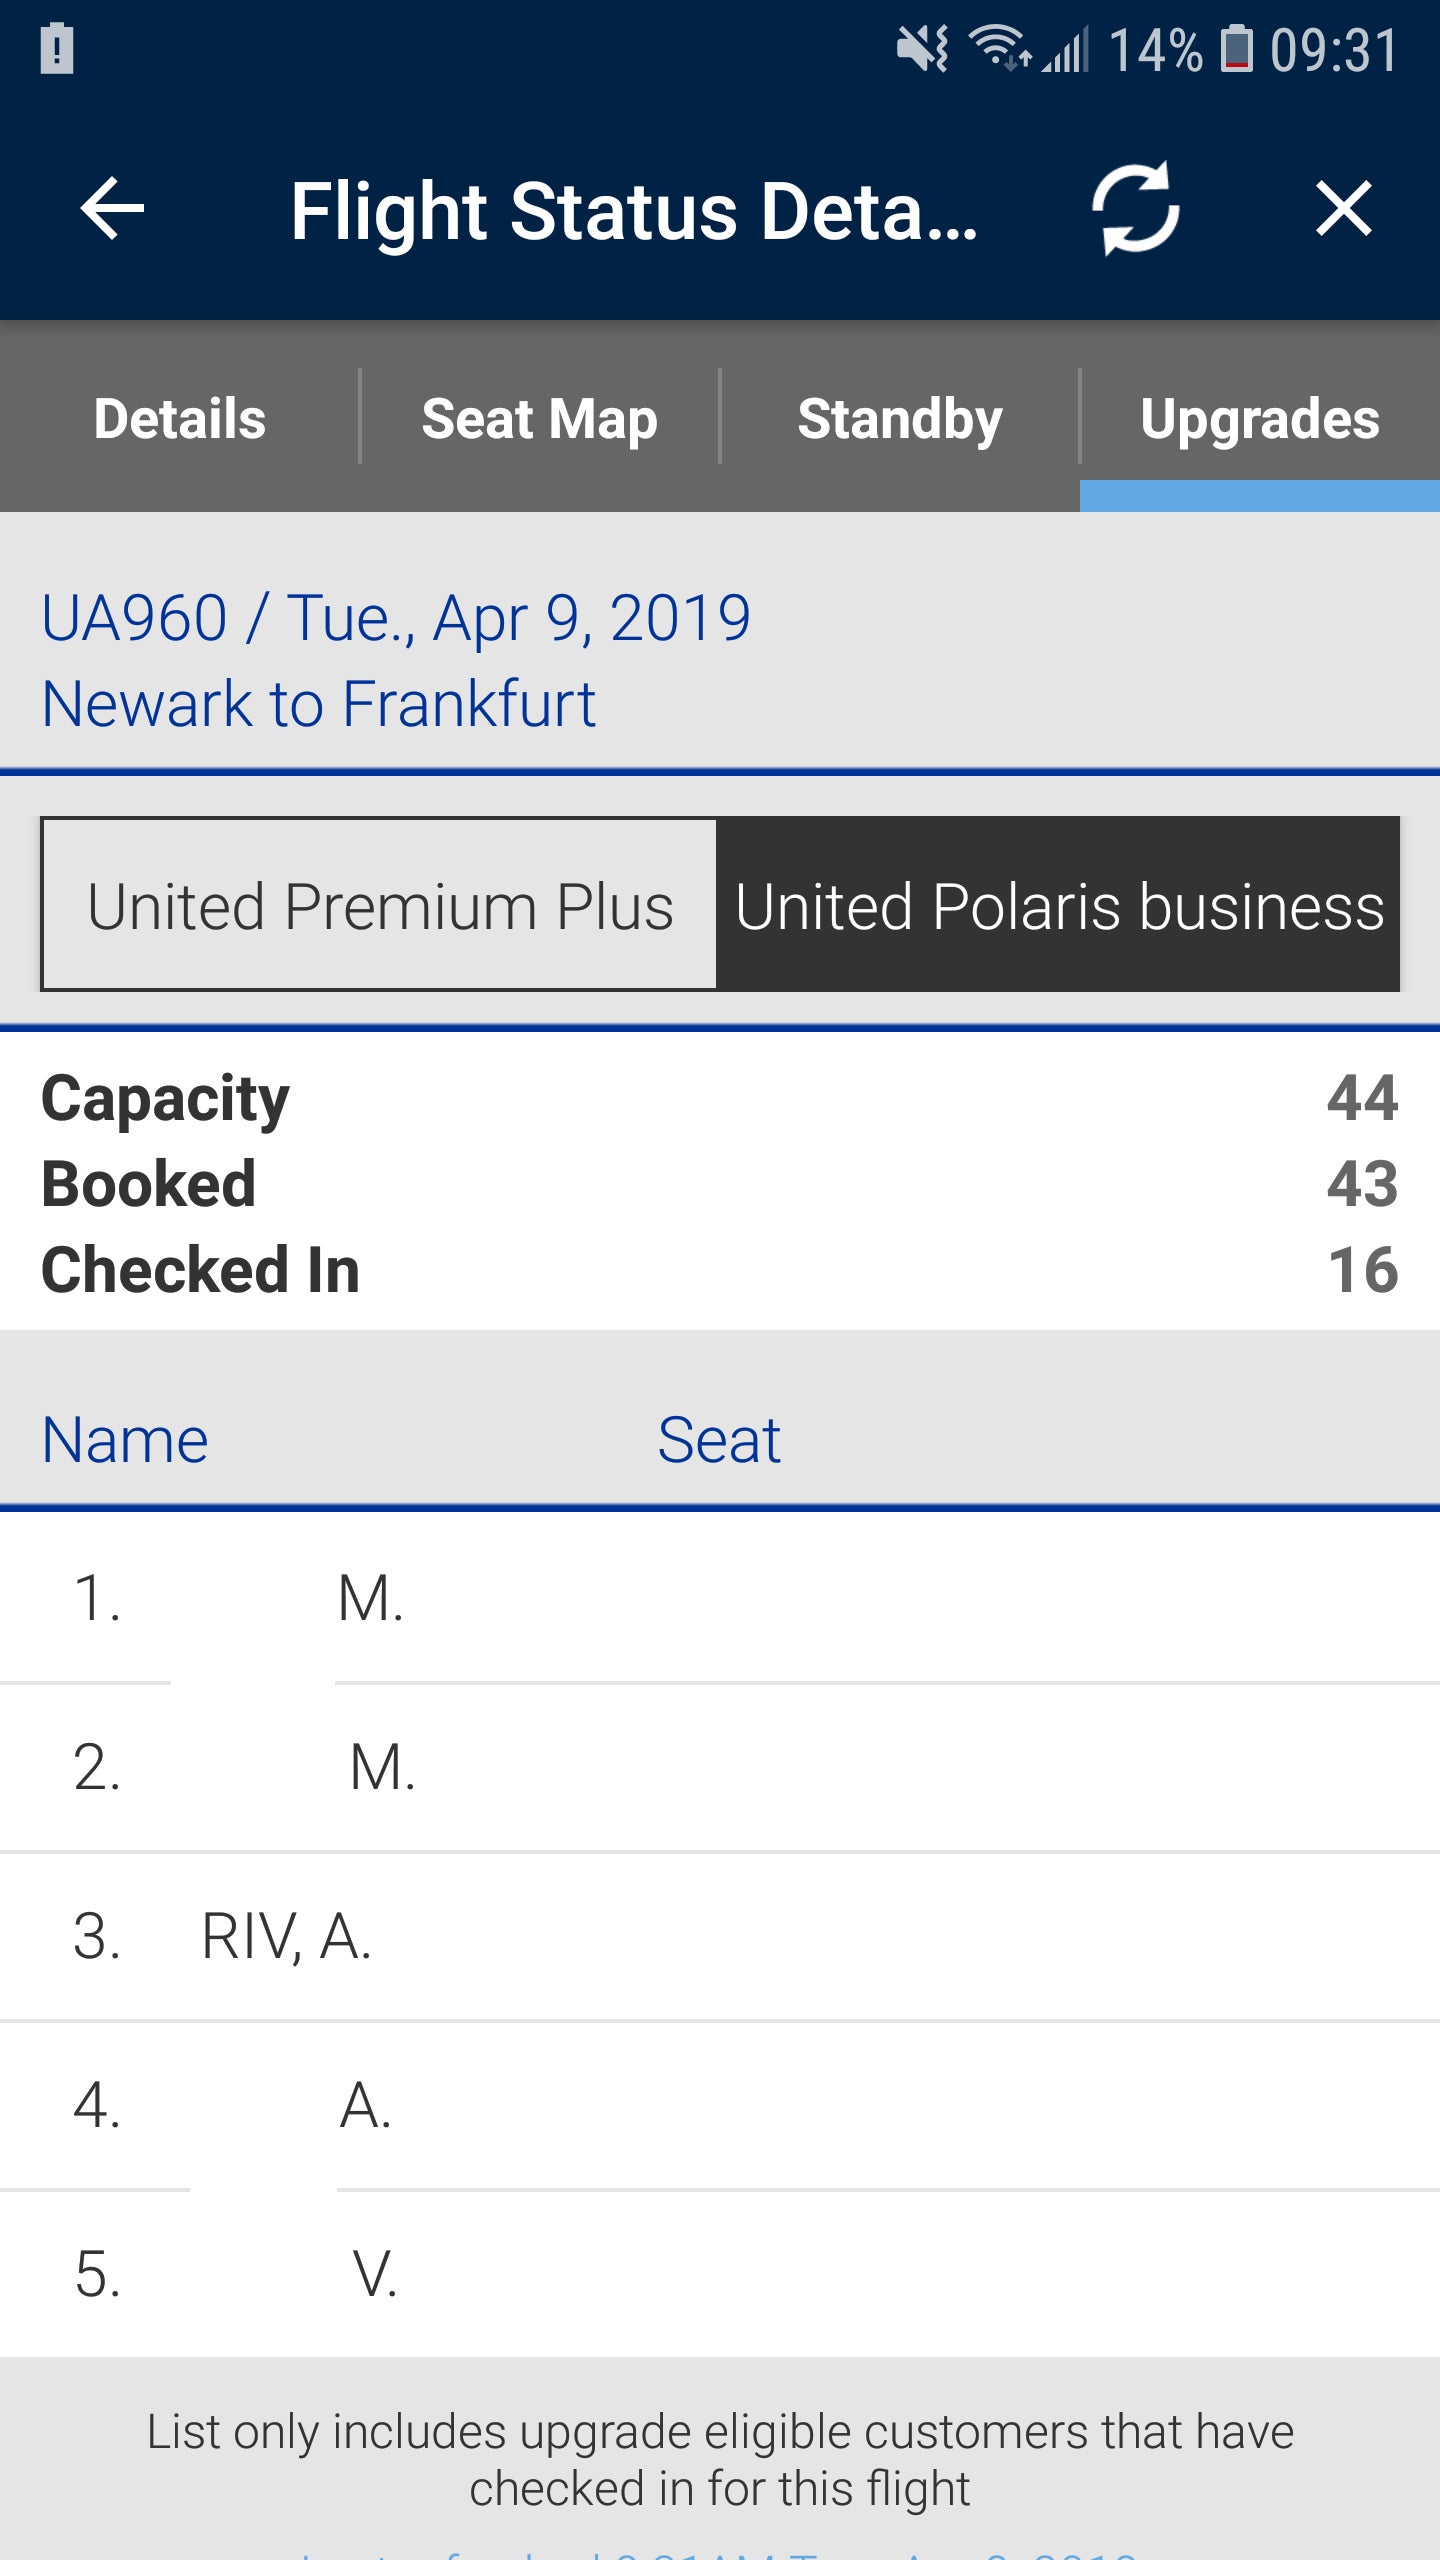This screenshot has width=1440, height=2560.
Task: Tap the 14% battery level icon
Action: point(1236,48)
